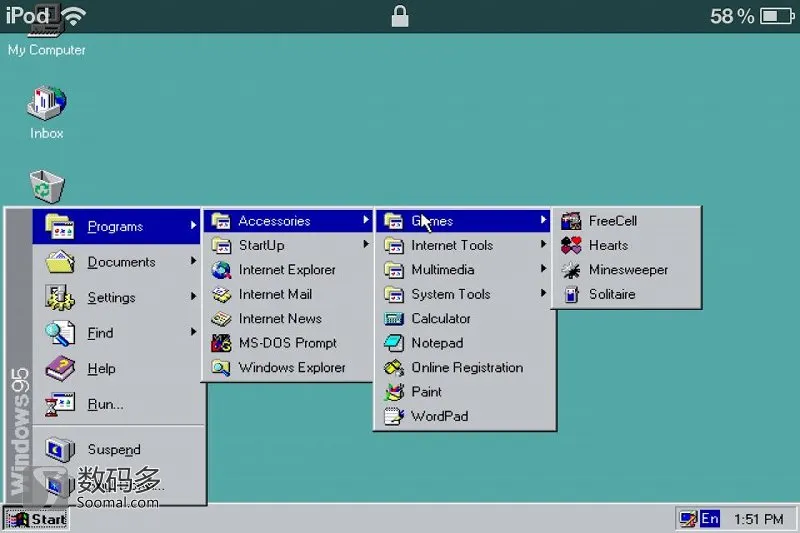Click the Minesweeper mine icon
This screenshot has height=533, width=800.
(571, 270)
